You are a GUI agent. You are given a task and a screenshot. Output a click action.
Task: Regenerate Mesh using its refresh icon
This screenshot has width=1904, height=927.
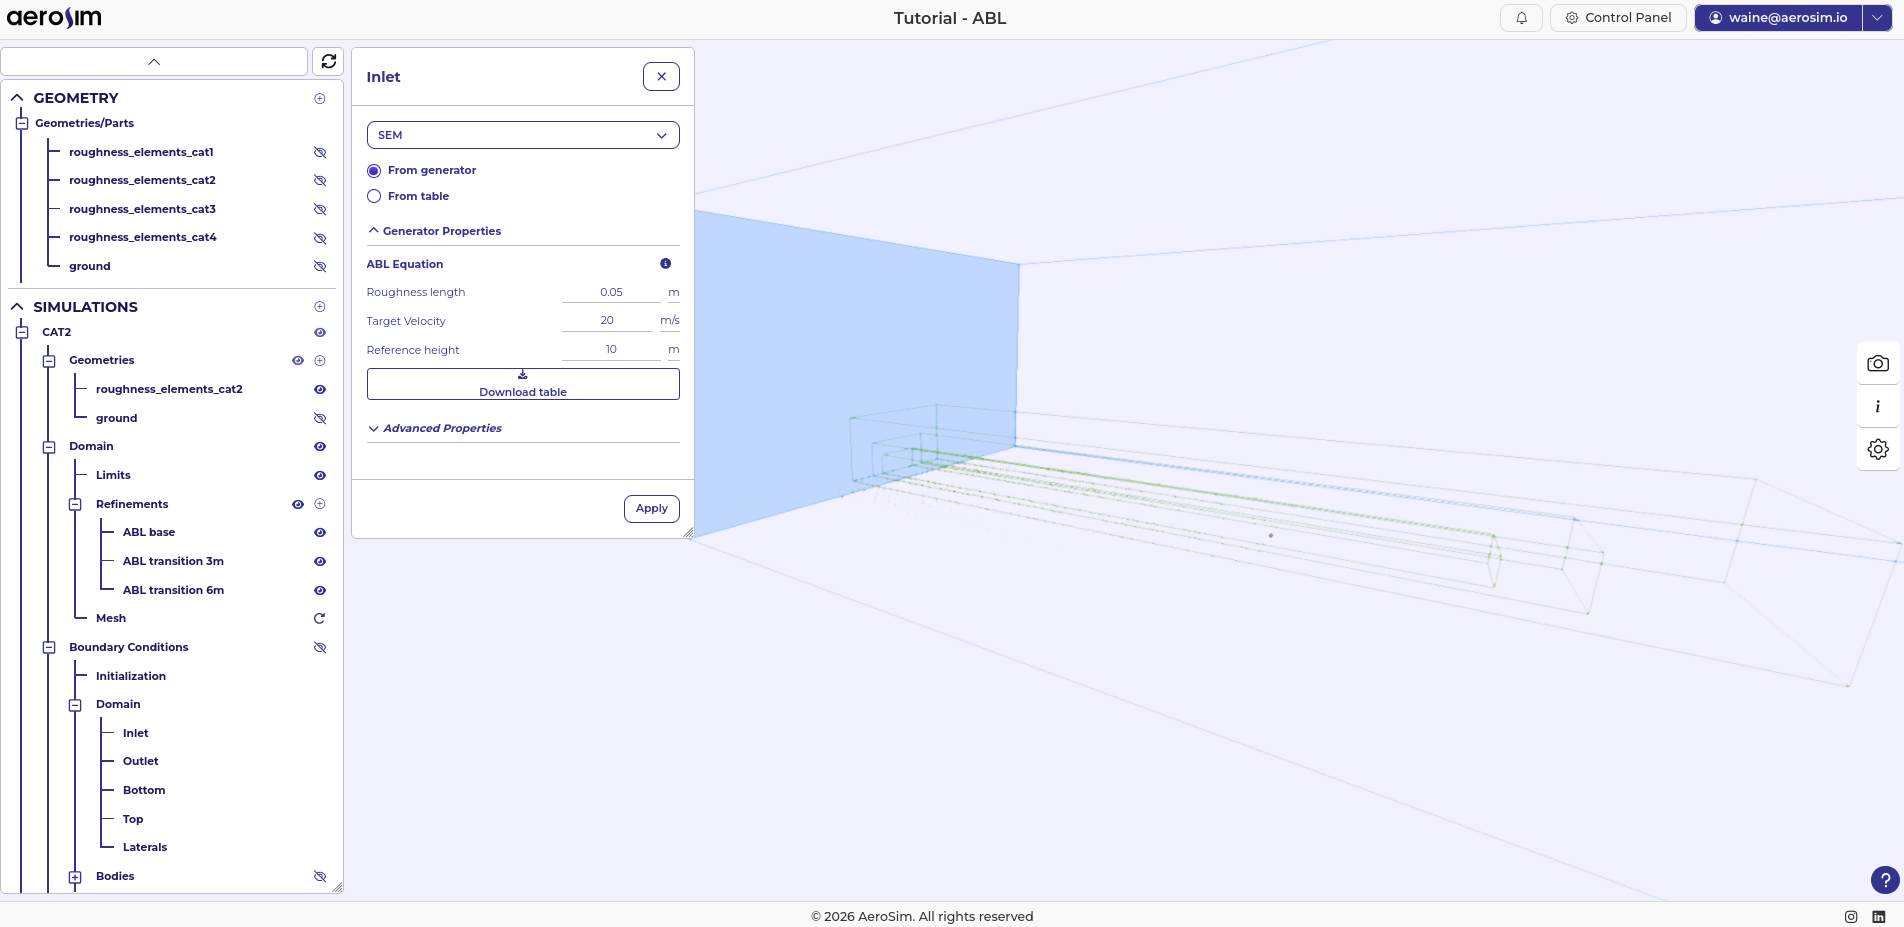[x=320, y=618]
